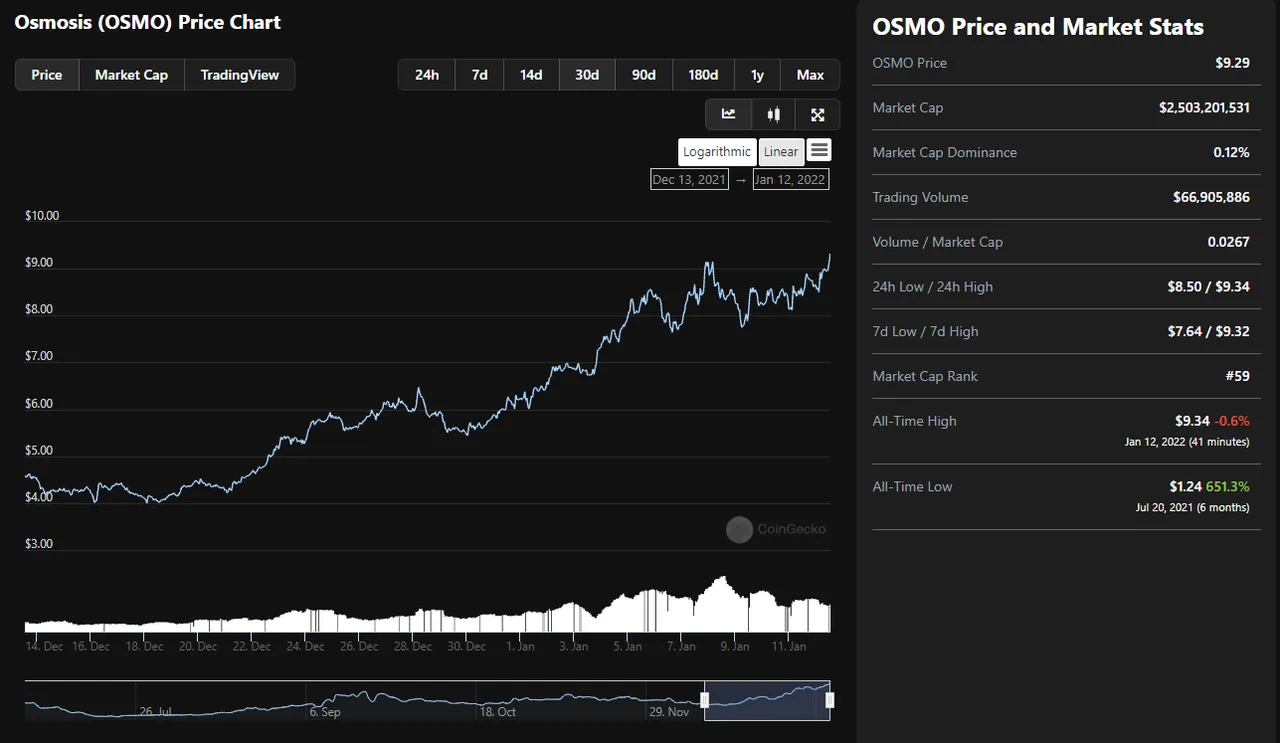Viewport: 1280px width, 743px height.
Task: Edit the end date Jan 12, 2022
Action: coord(790,180)
